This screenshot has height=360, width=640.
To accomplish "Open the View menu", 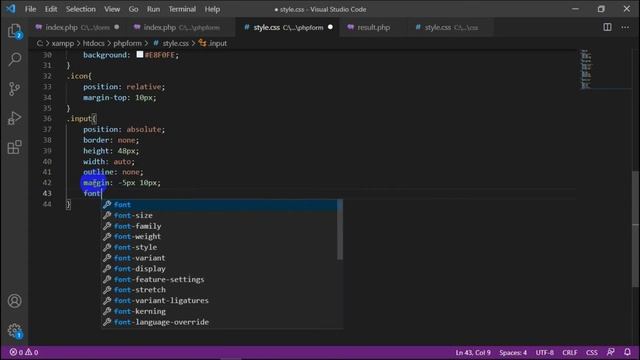I will click(112, 9).
